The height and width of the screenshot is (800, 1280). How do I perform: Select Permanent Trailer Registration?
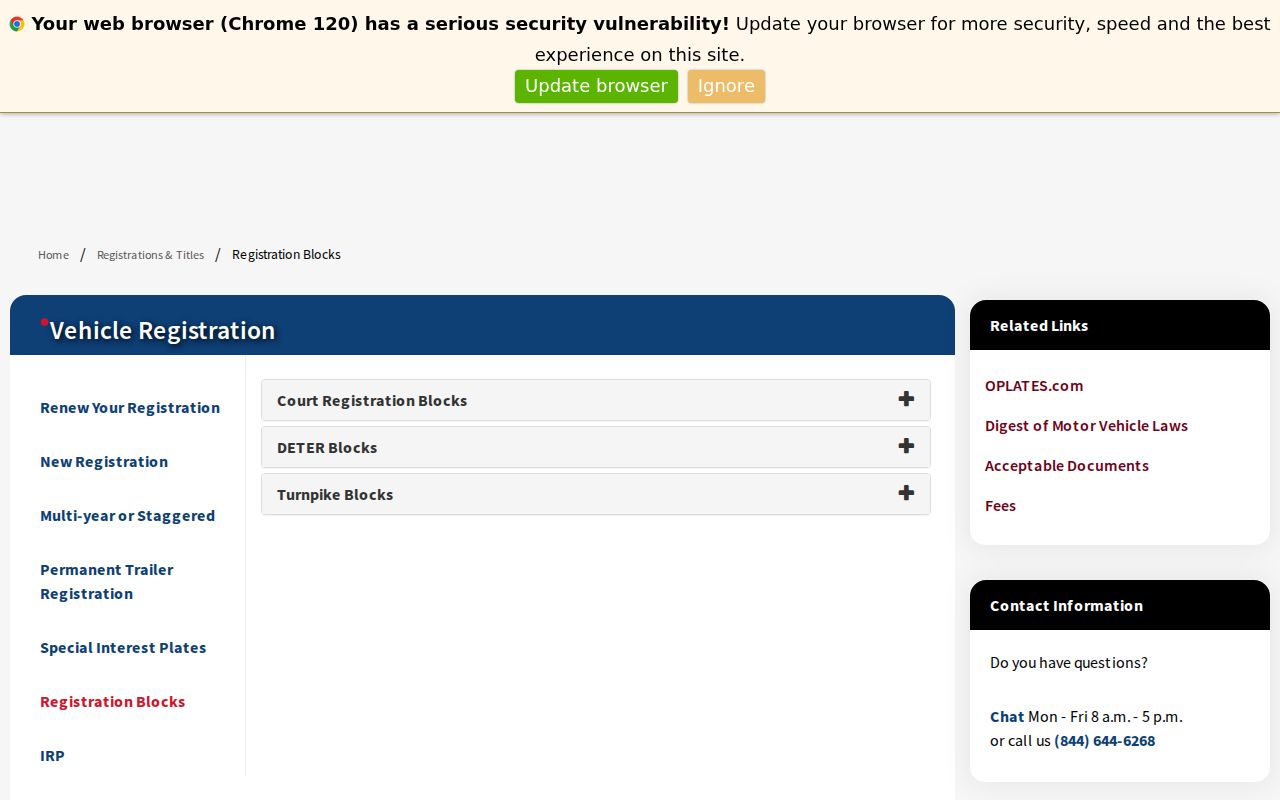[x=107, y=582]
